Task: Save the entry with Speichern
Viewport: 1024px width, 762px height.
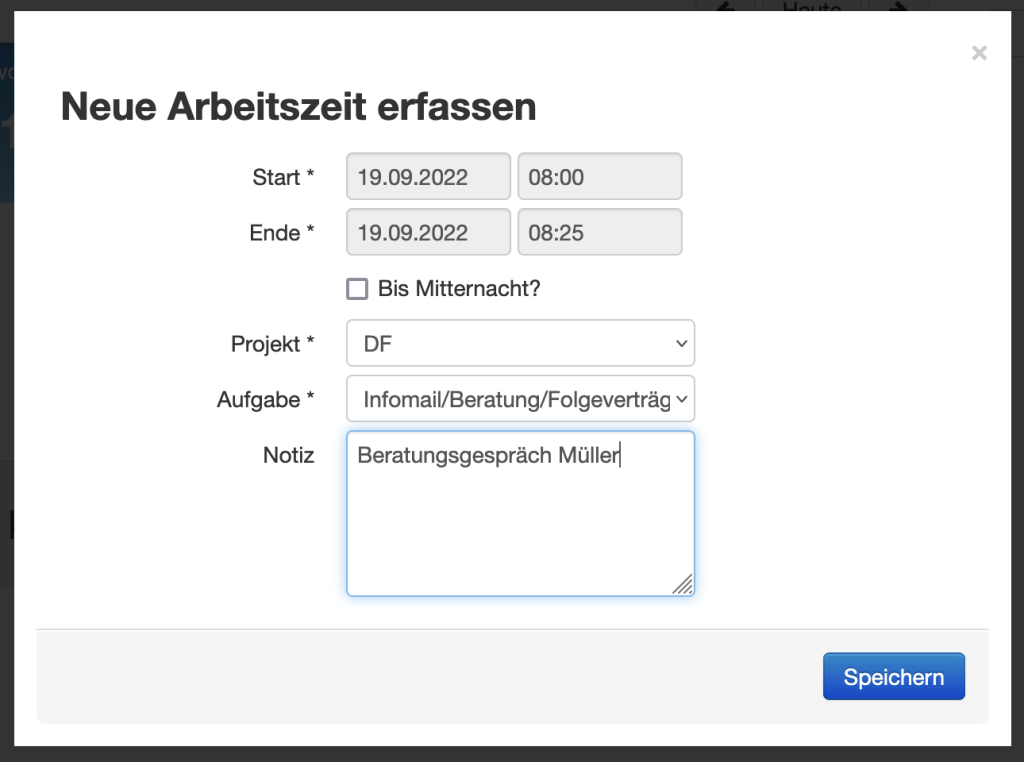Action: pyautogui.click(x=893, y=677)
